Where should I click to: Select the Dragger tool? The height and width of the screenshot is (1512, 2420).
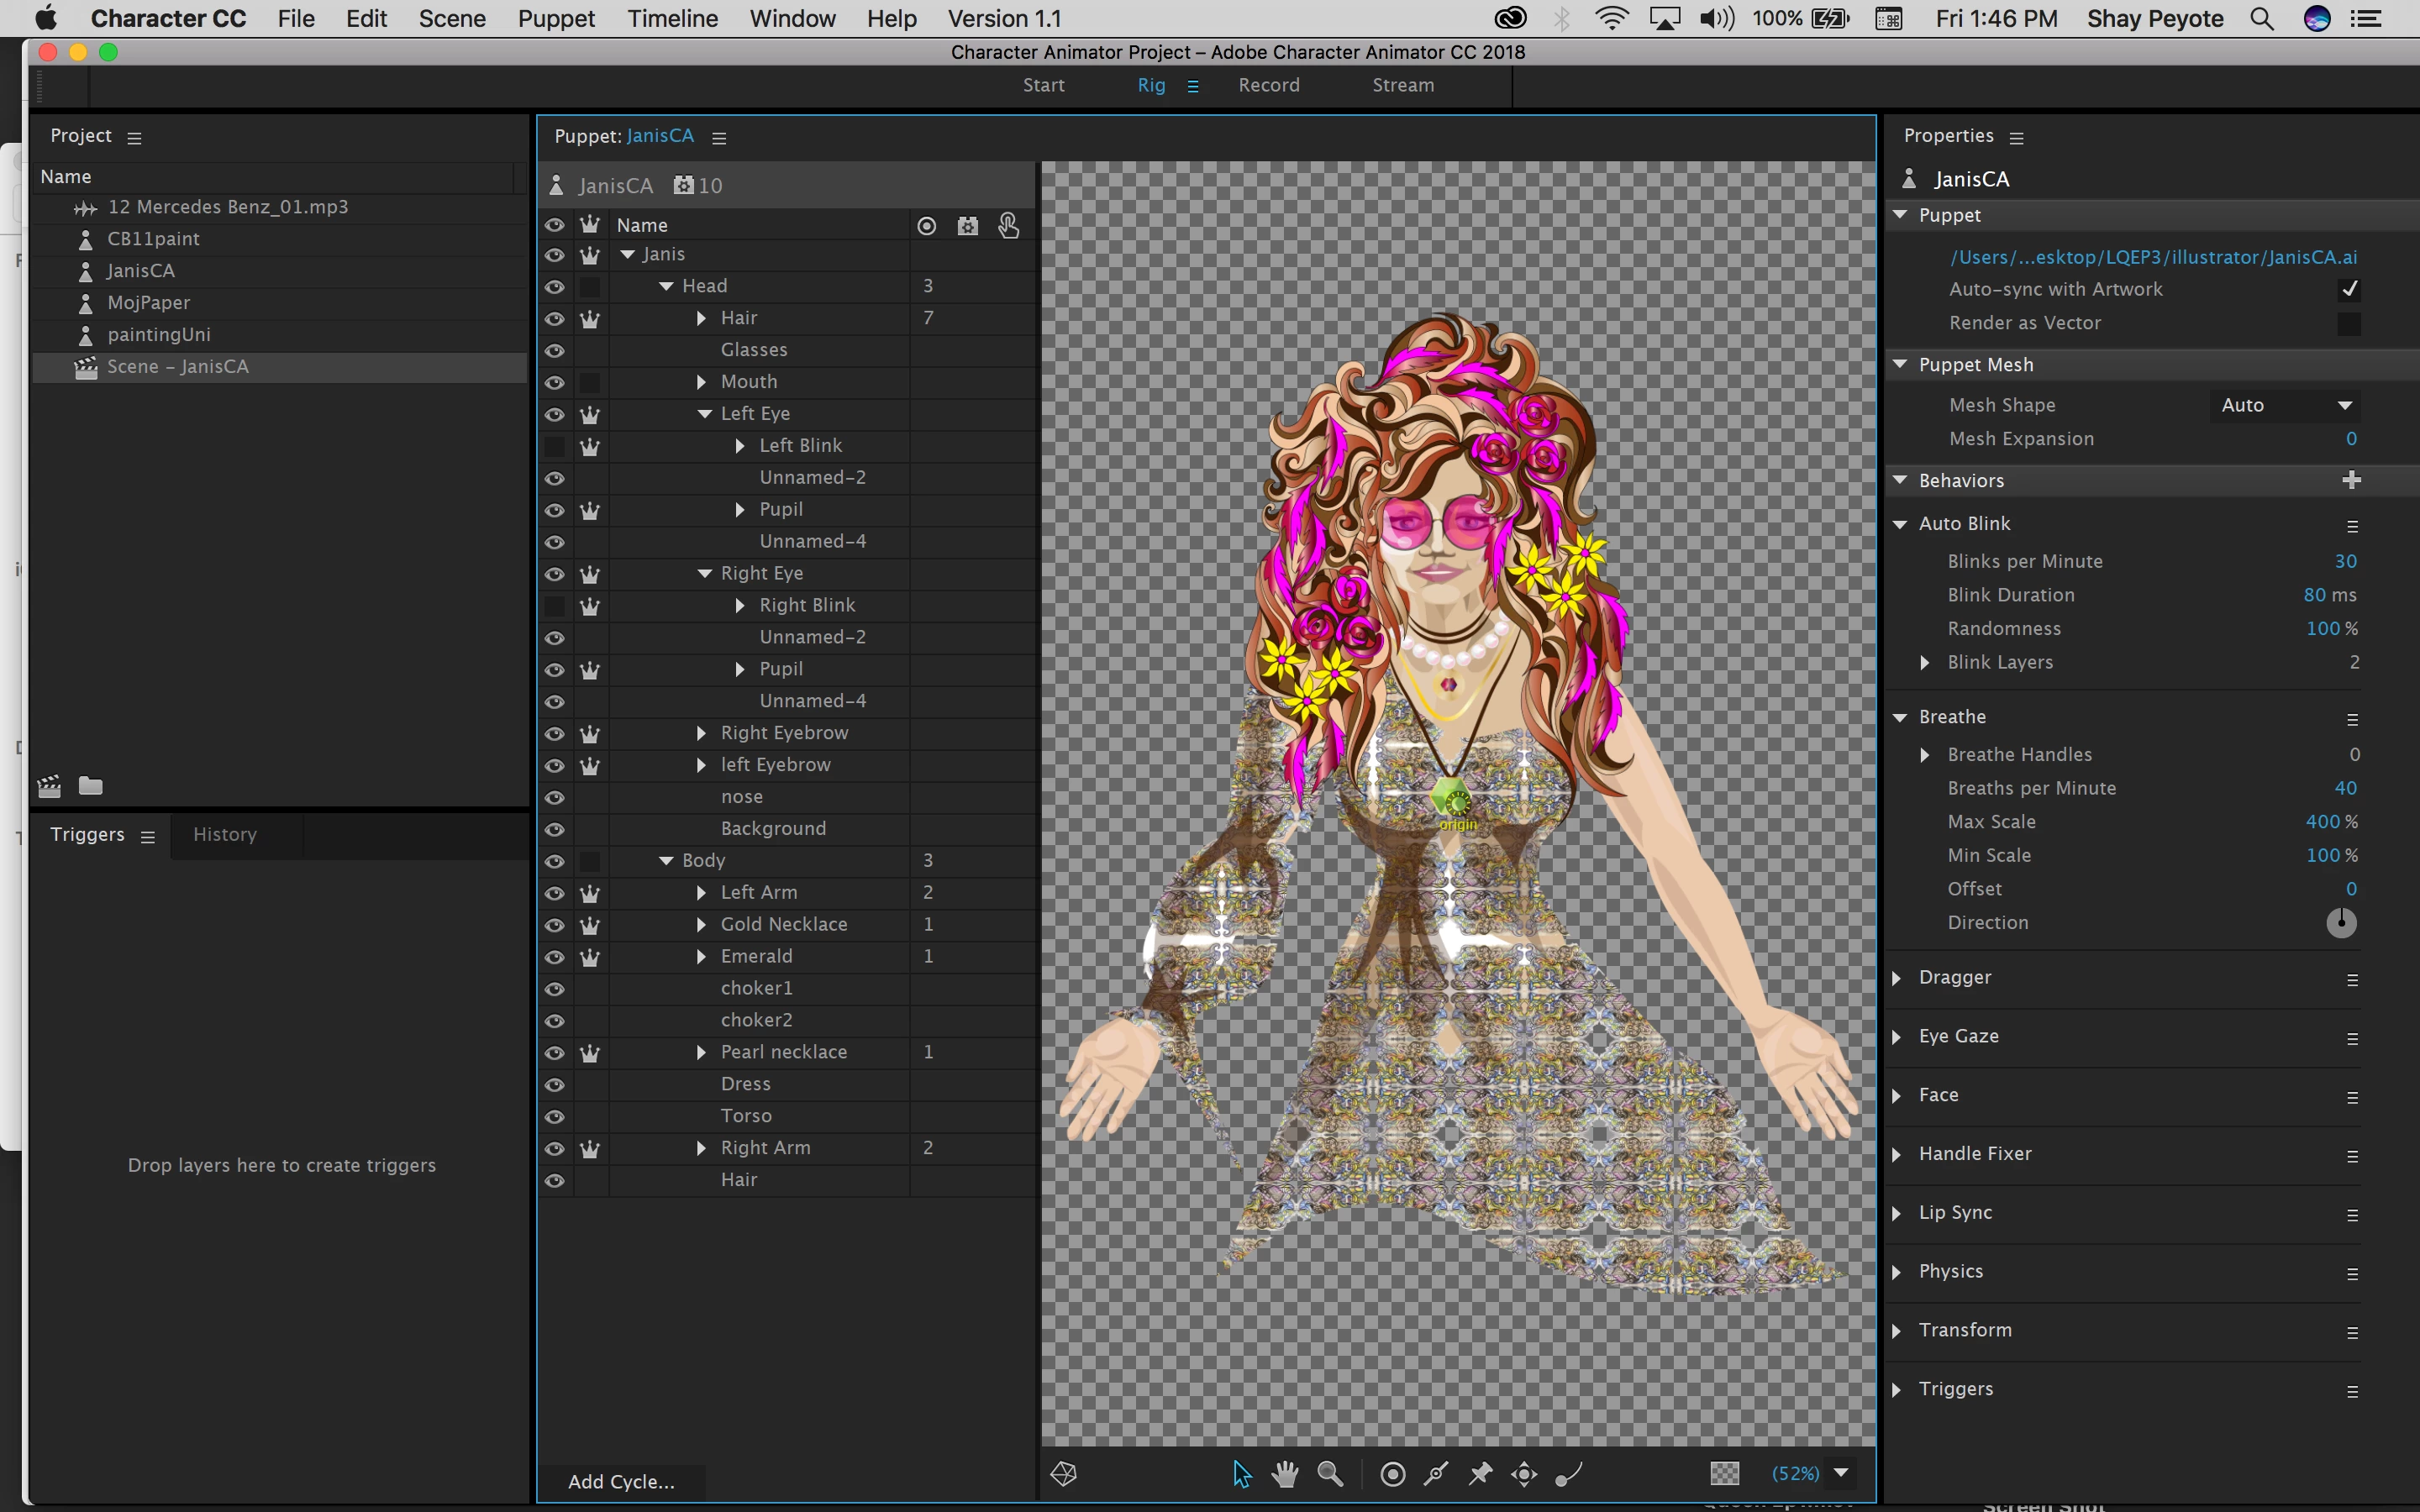coord(1524,1473)
